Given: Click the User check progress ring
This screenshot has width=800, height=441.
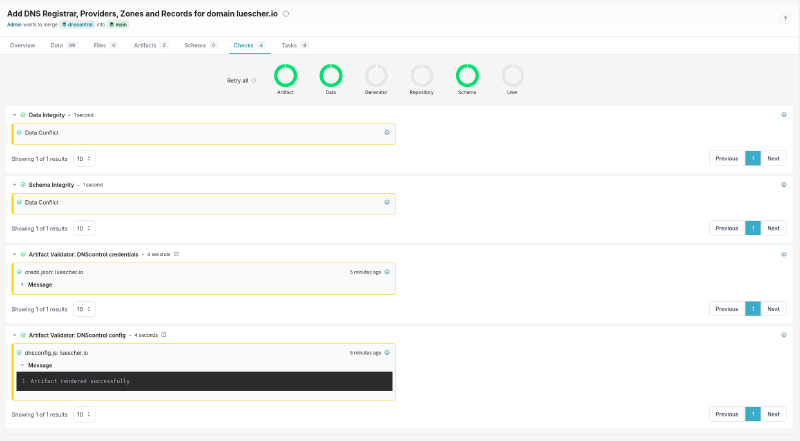Looking at the screenshot, I should tap(512, 76).
